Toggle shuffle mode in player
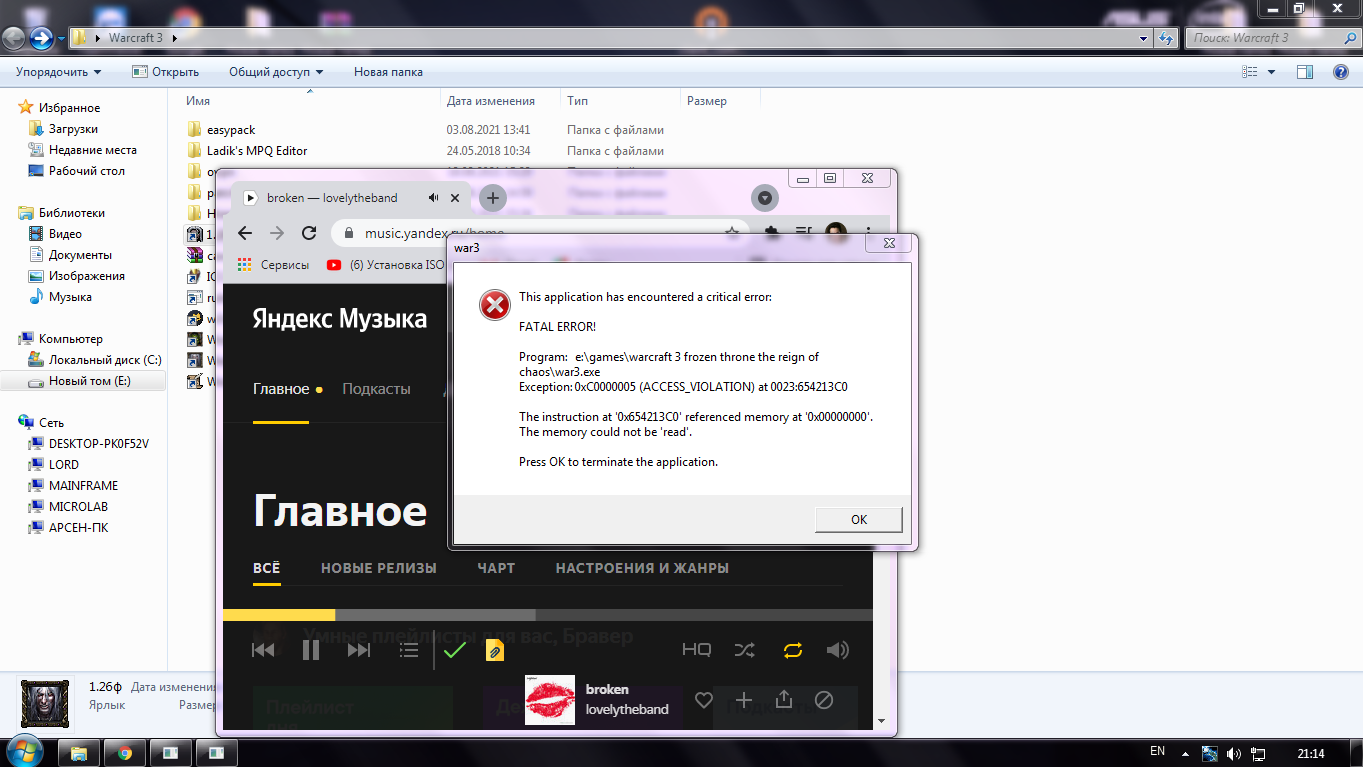This screenshot has width=1363, height=767. point(745,650)
